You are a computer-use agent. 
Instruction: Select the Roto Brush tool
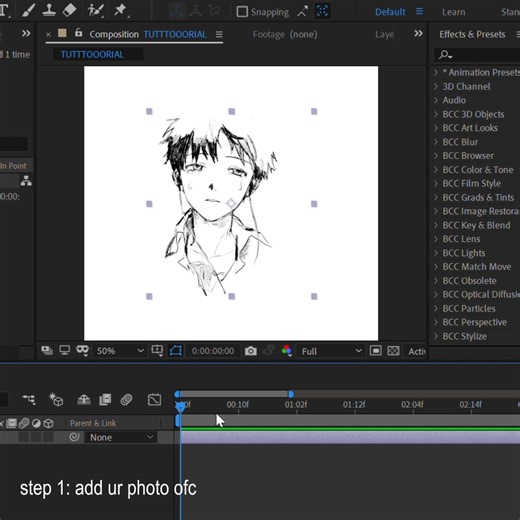(x=95, y=10)
